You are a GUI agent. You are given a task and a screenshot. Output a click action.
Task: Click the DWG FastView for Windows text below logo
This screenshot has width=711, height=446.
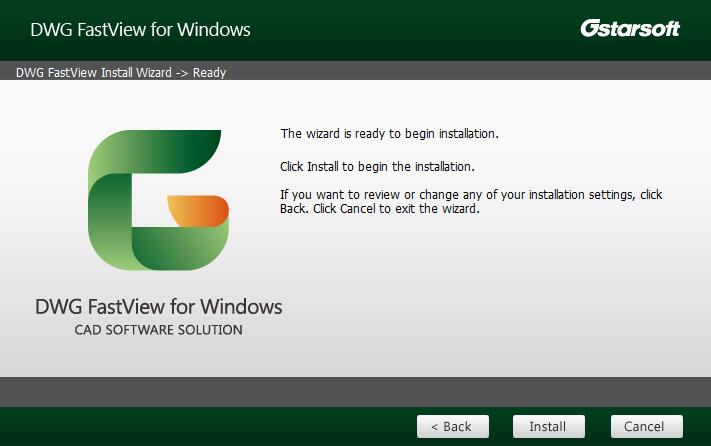tap(159, 306)
